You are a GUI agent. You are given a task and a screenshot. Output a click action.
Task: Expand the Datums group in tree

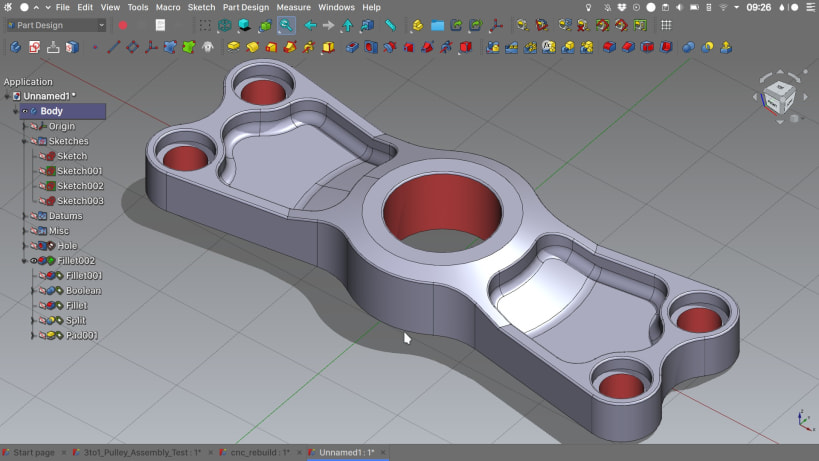point(24,216)
